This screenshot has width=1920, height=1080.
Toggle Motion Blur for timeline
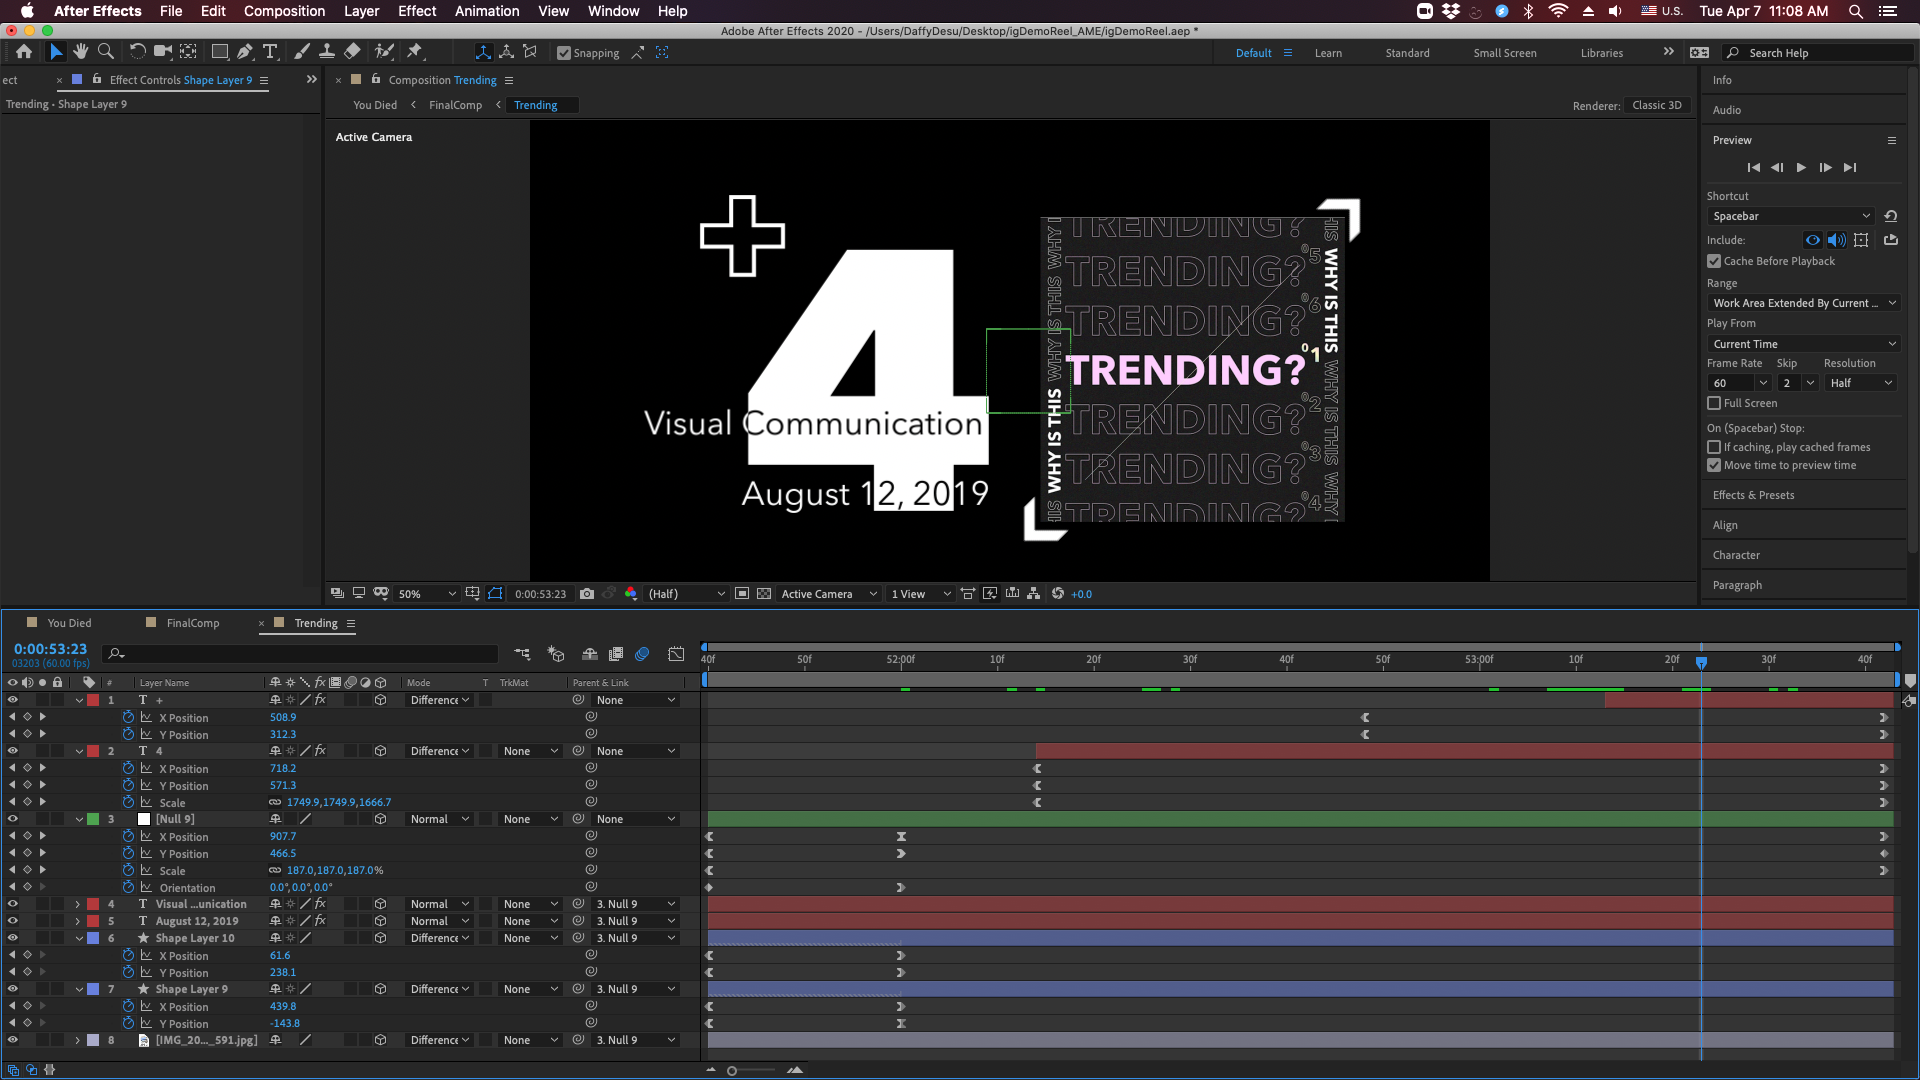(x=643, y=654)
